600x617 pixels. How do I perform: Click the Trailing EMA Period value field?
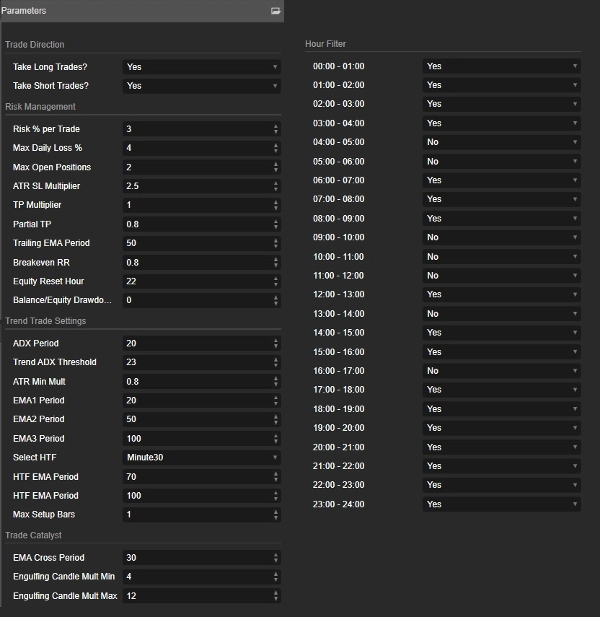[x=201, y=243]
